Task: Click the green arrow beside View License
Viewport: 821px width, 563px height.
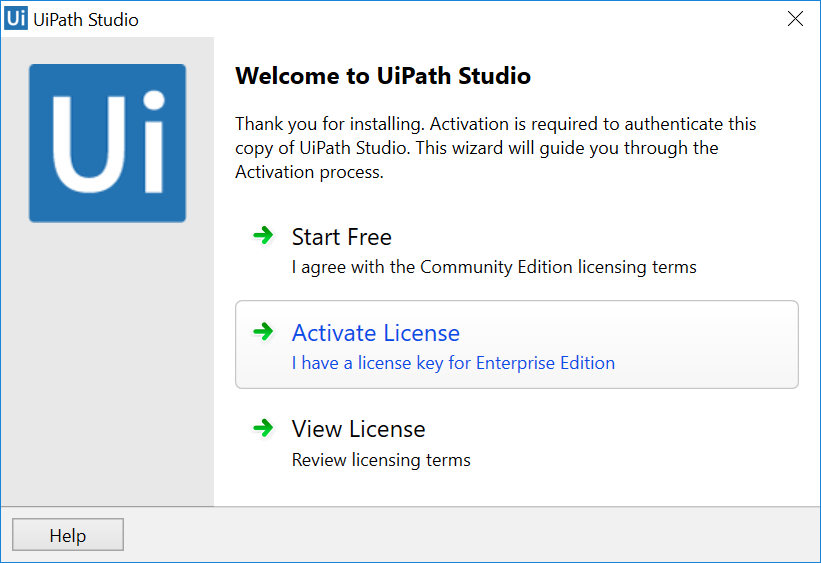Action: tap(263, 428)
